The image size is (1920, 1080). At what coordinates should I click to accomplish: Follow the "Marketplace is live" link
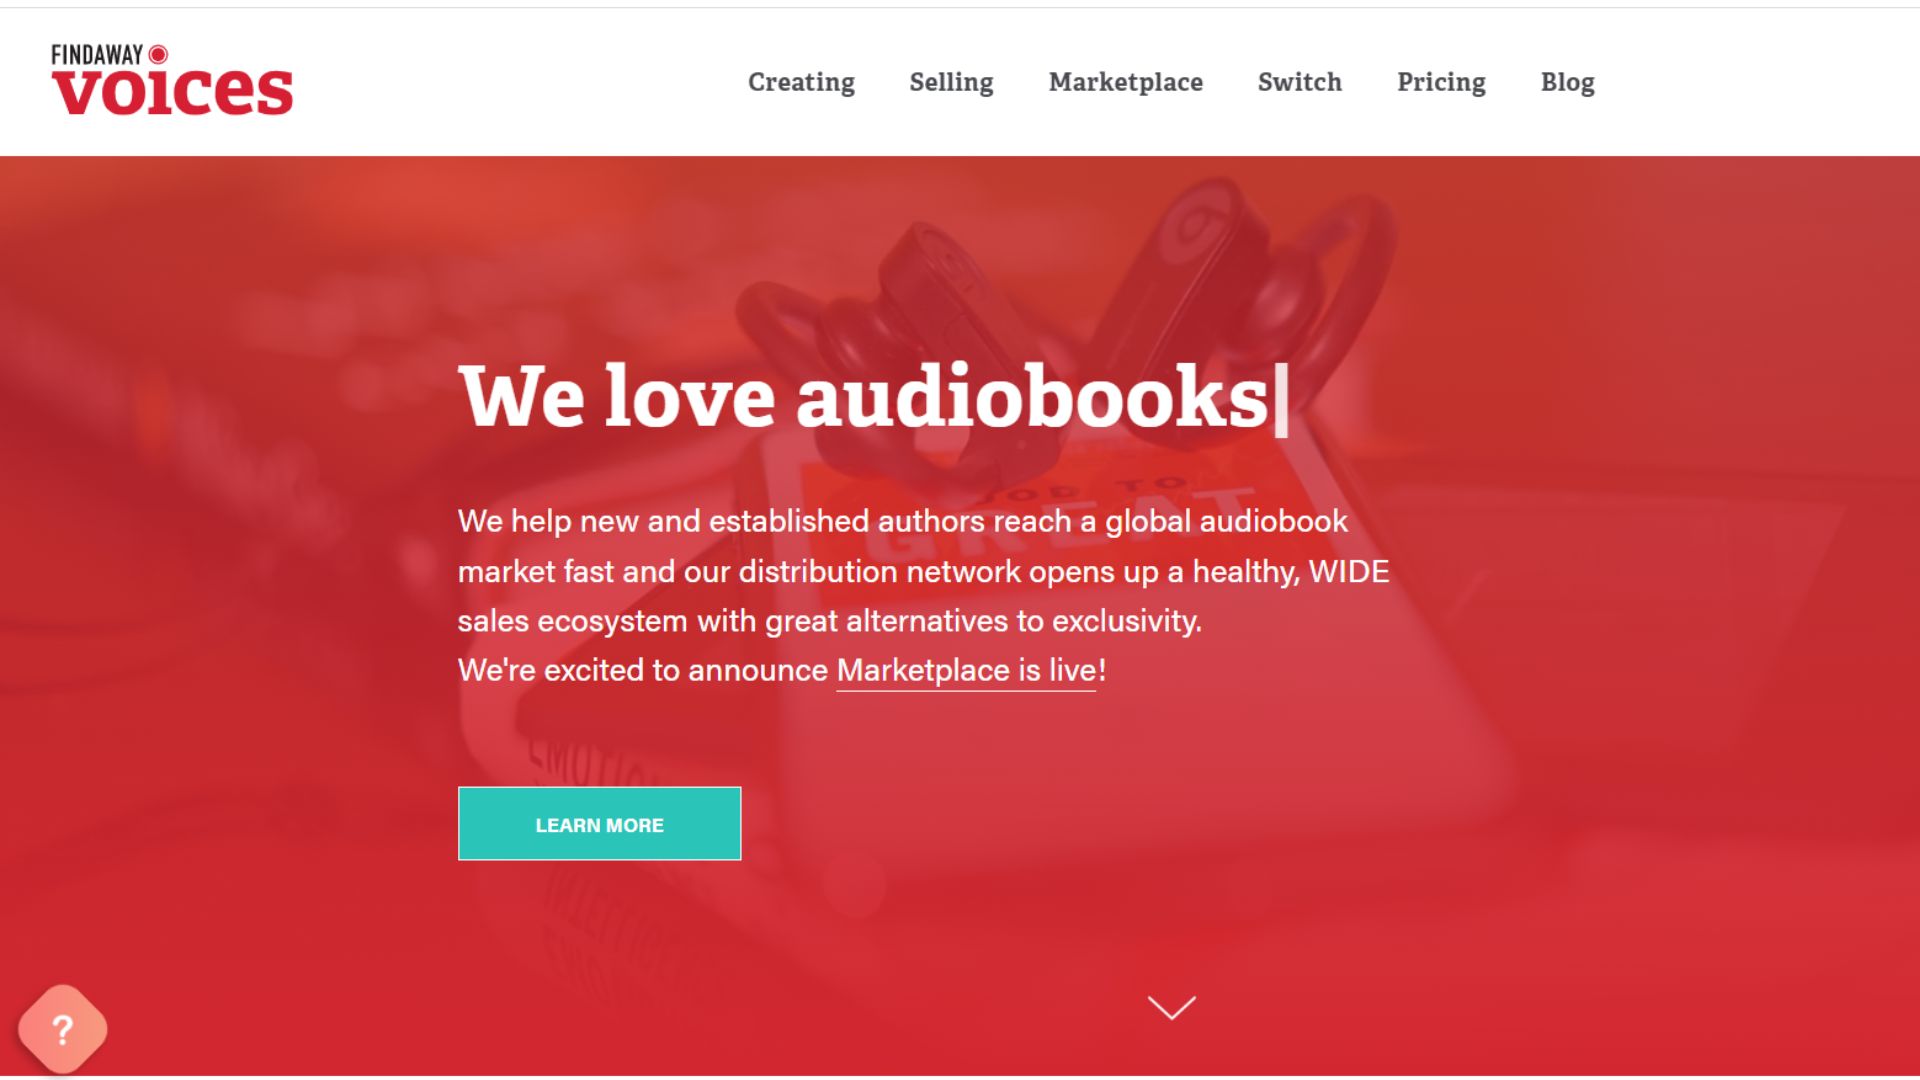(966, 670)
